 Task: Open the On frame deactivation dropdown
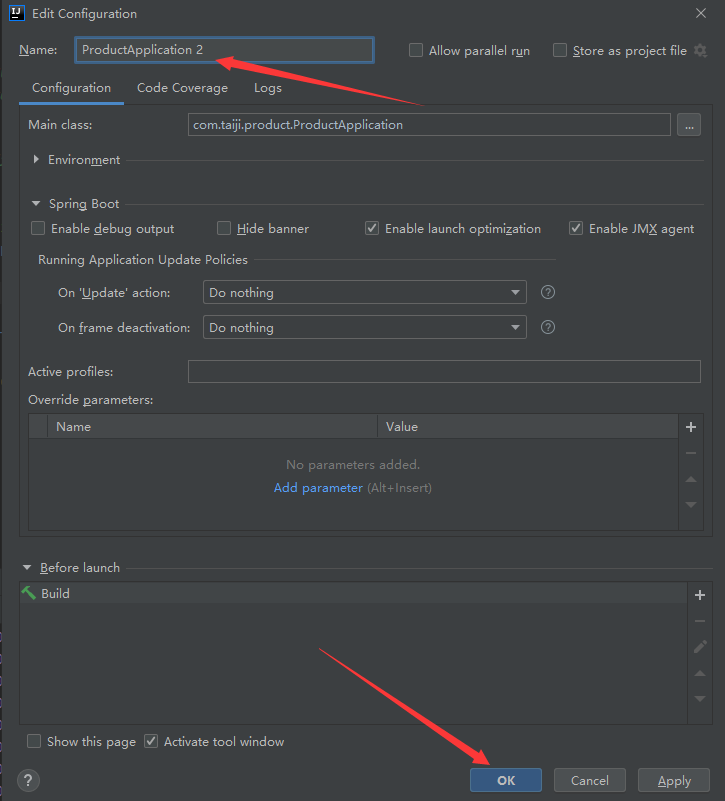[x=365, y=327]
